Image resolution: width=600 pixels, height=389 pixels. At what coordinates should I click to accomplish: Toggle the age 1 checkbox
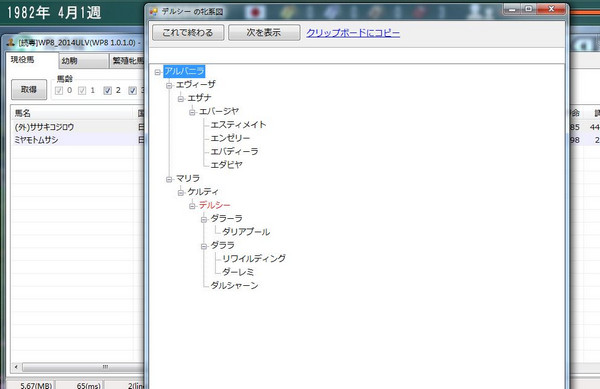(82, 91)
